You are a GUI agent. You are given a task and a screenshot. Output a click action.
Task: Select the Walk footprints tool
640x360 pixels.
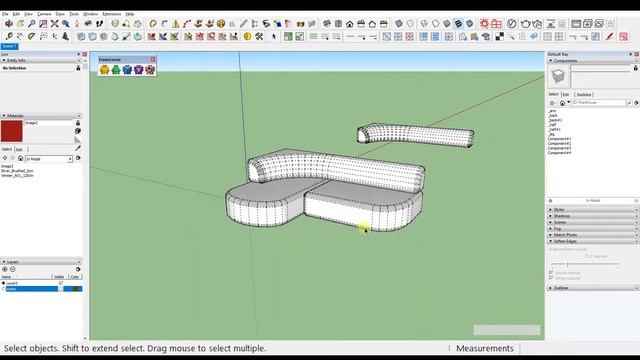[99, 24]
